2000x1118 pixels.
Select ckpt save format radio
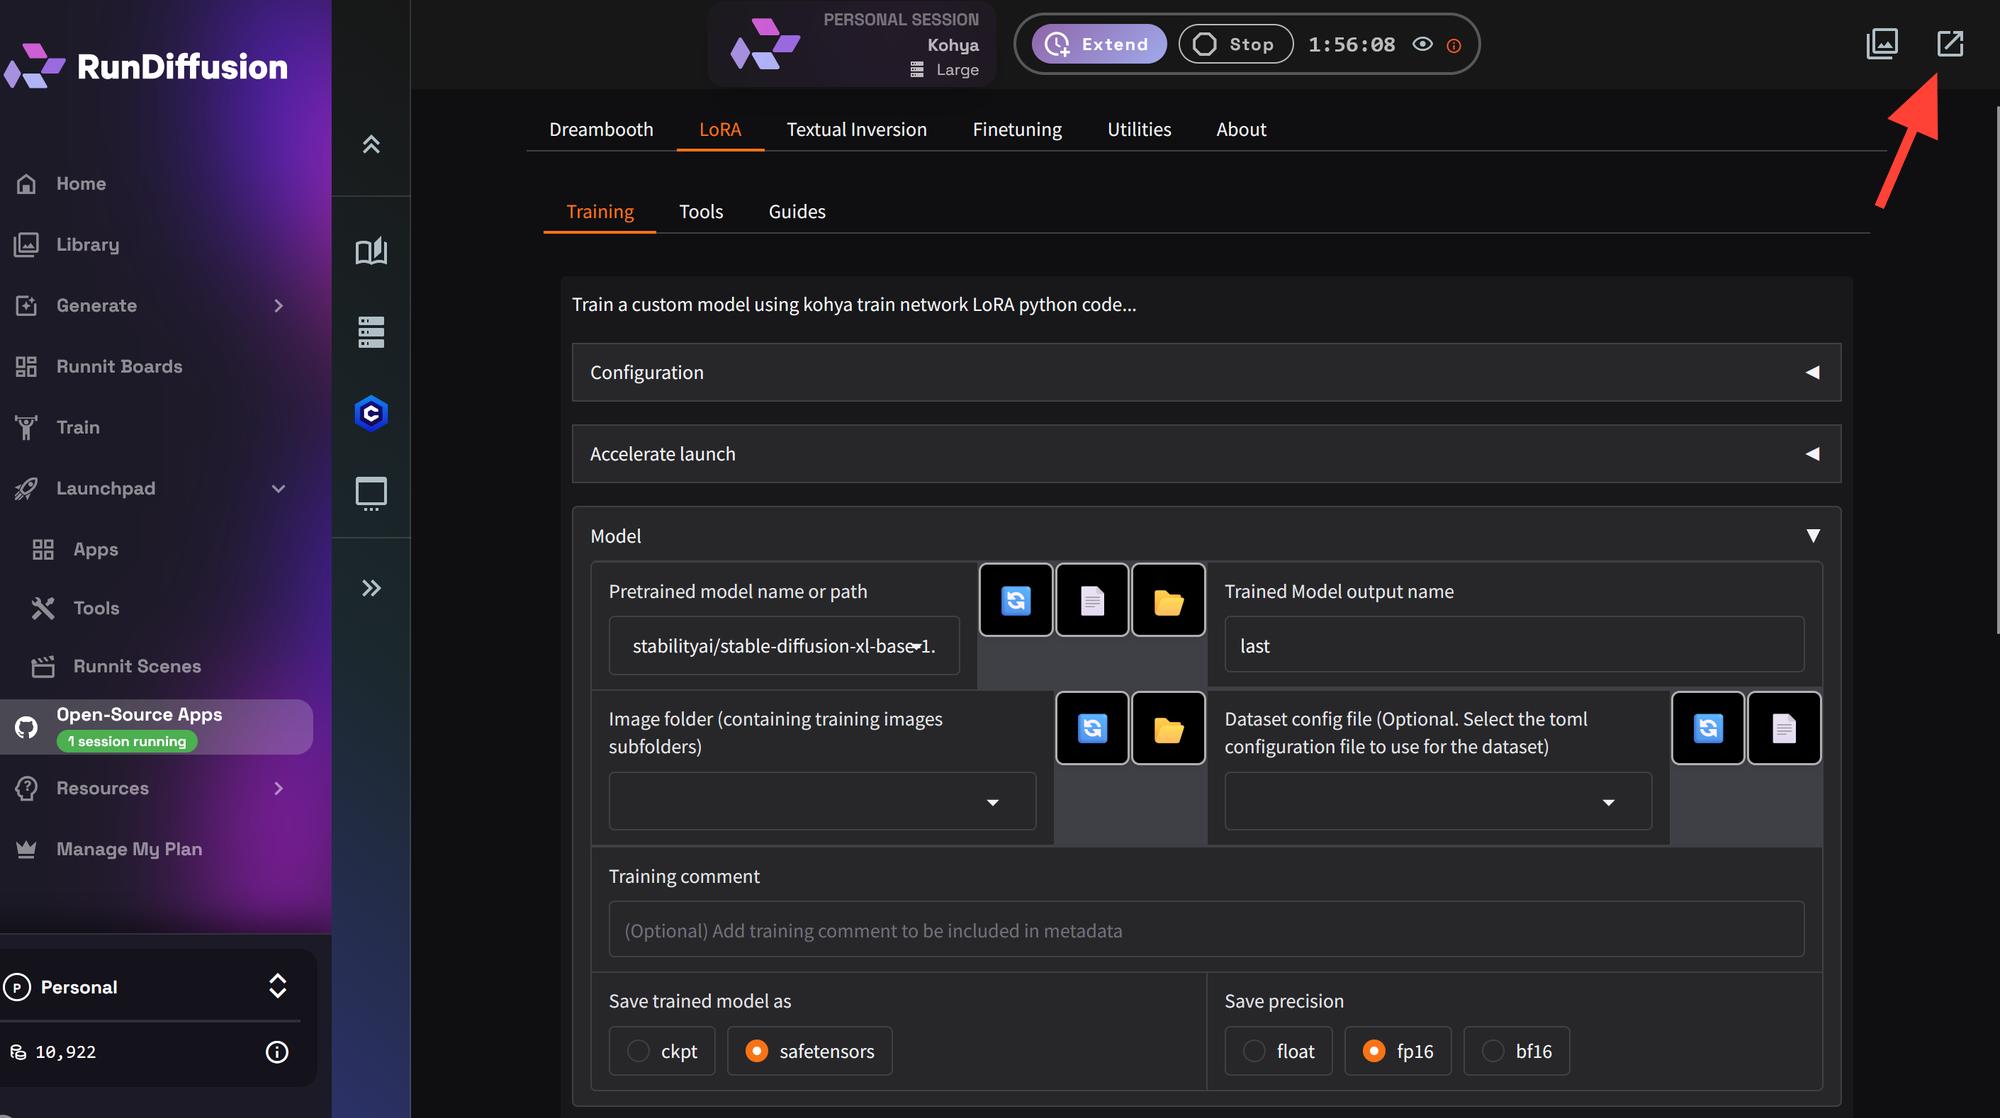(x=638, y=1051)
